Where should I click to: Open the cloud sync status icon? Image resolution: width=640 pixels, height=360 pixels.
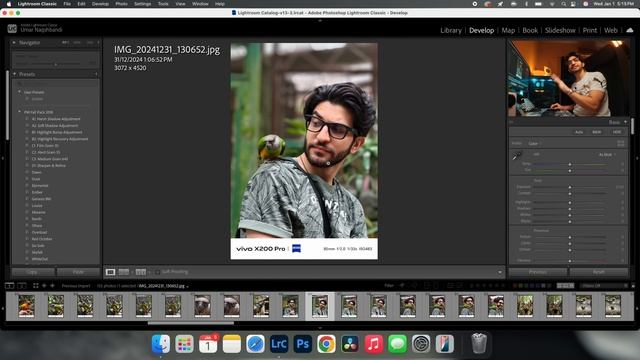[630, 30]
